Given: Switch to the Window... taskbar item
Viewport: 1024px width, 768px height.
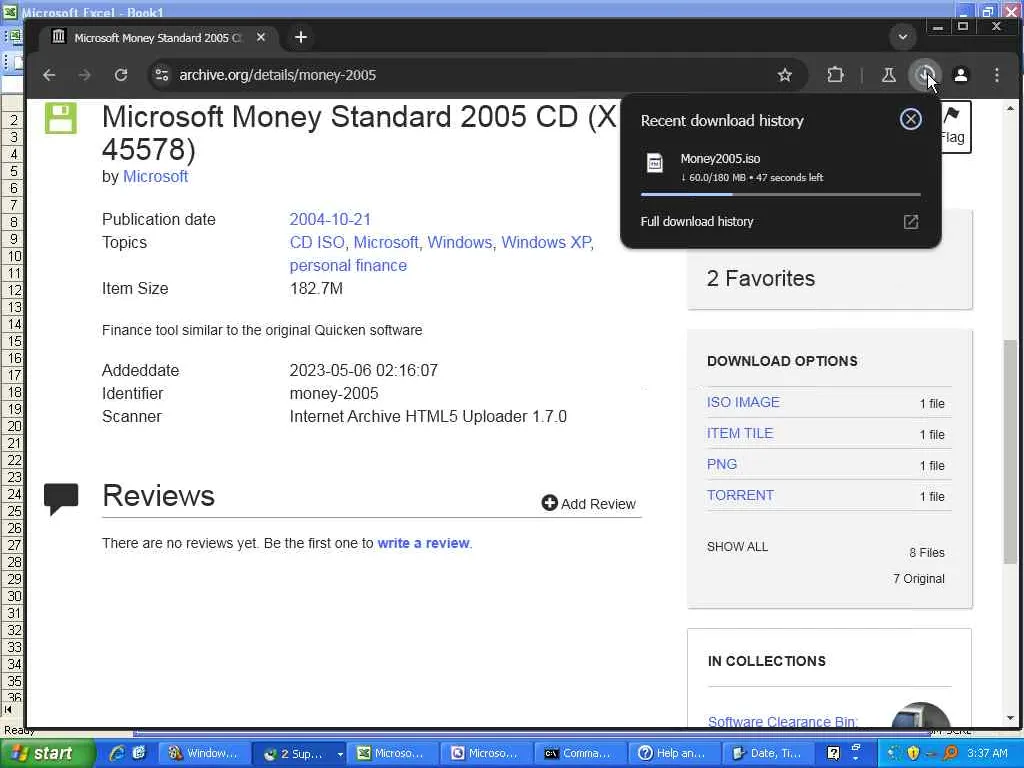Looking at the screenshot, I should pos(204,753).
